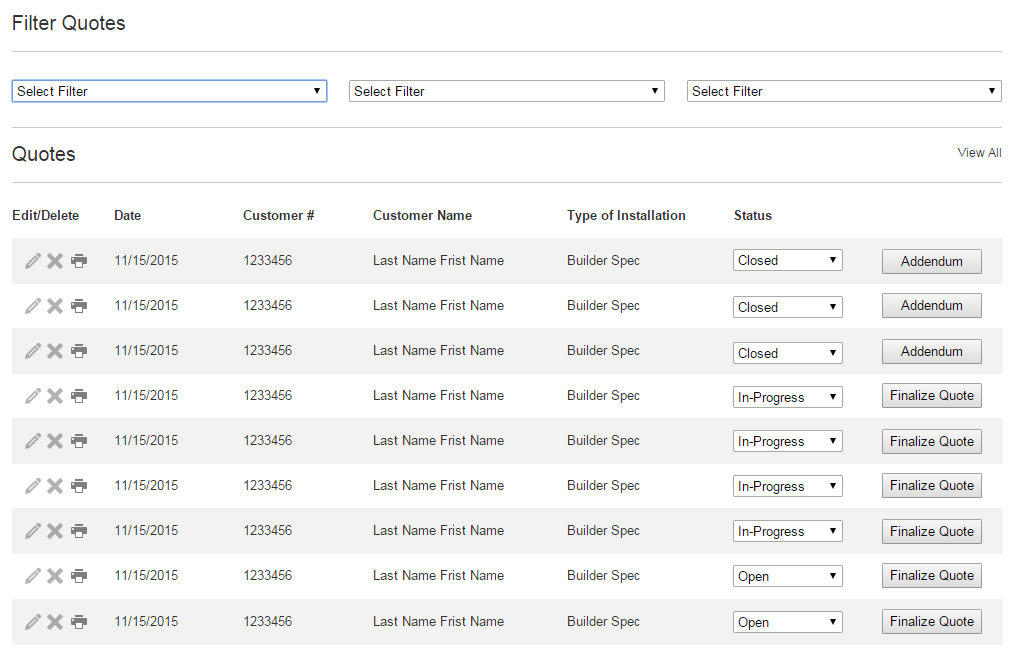Delete the last Open quote in the table
Image resolution: width=1016 pixels, height=652 pixels.
tap(55, 622)
